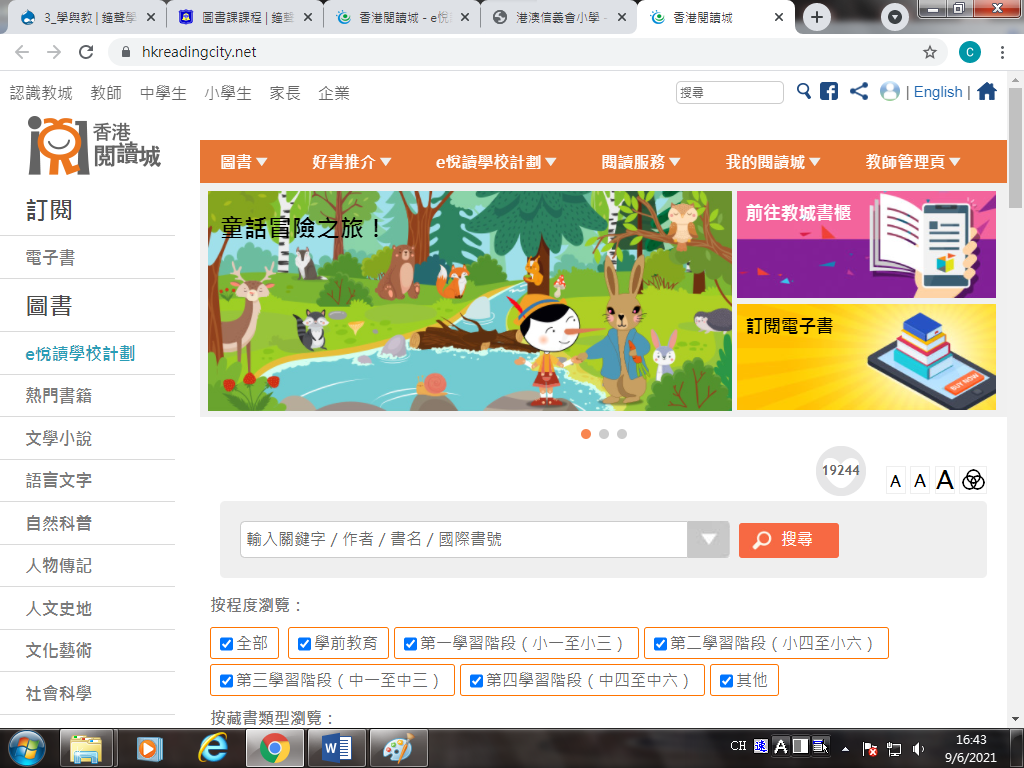Image resolution: width=1024 pixels, height=768 pixels.
Task: Go to the home house icon
Action: click(987, 91)
